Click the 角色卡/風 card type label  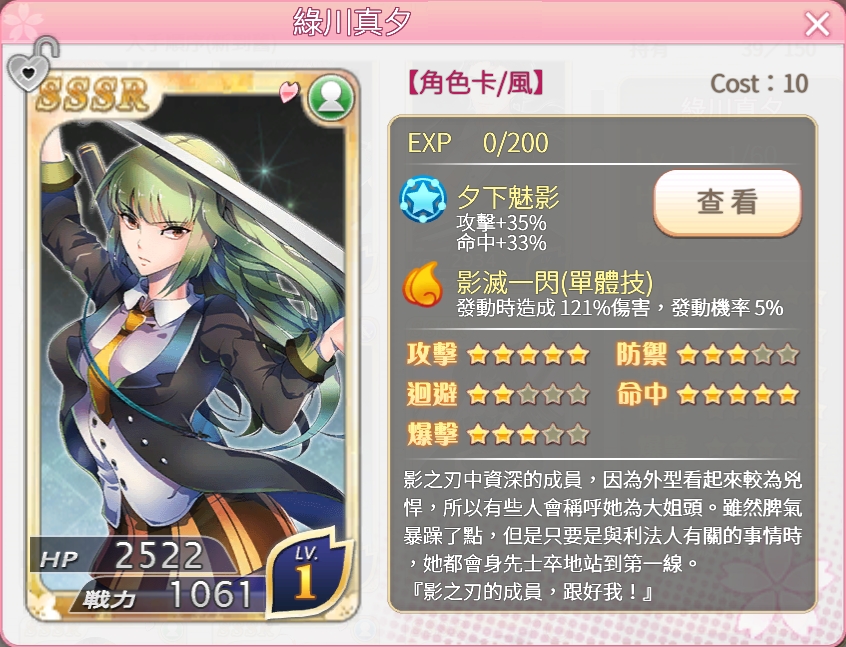(476, 84)
